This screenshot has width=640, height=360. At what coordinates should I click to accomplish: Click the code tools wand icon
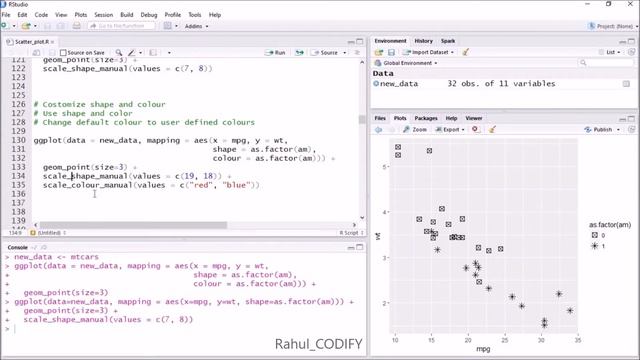(131, 53)
